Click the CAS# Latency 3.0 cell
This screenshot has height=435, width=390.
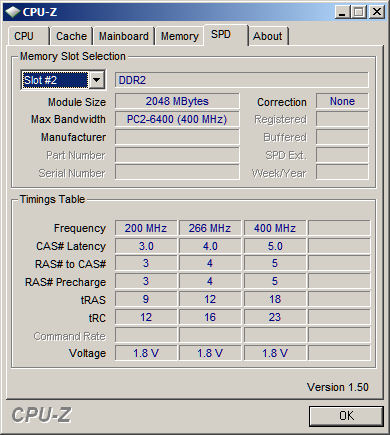pyautogui.click(x=146, y=246)
